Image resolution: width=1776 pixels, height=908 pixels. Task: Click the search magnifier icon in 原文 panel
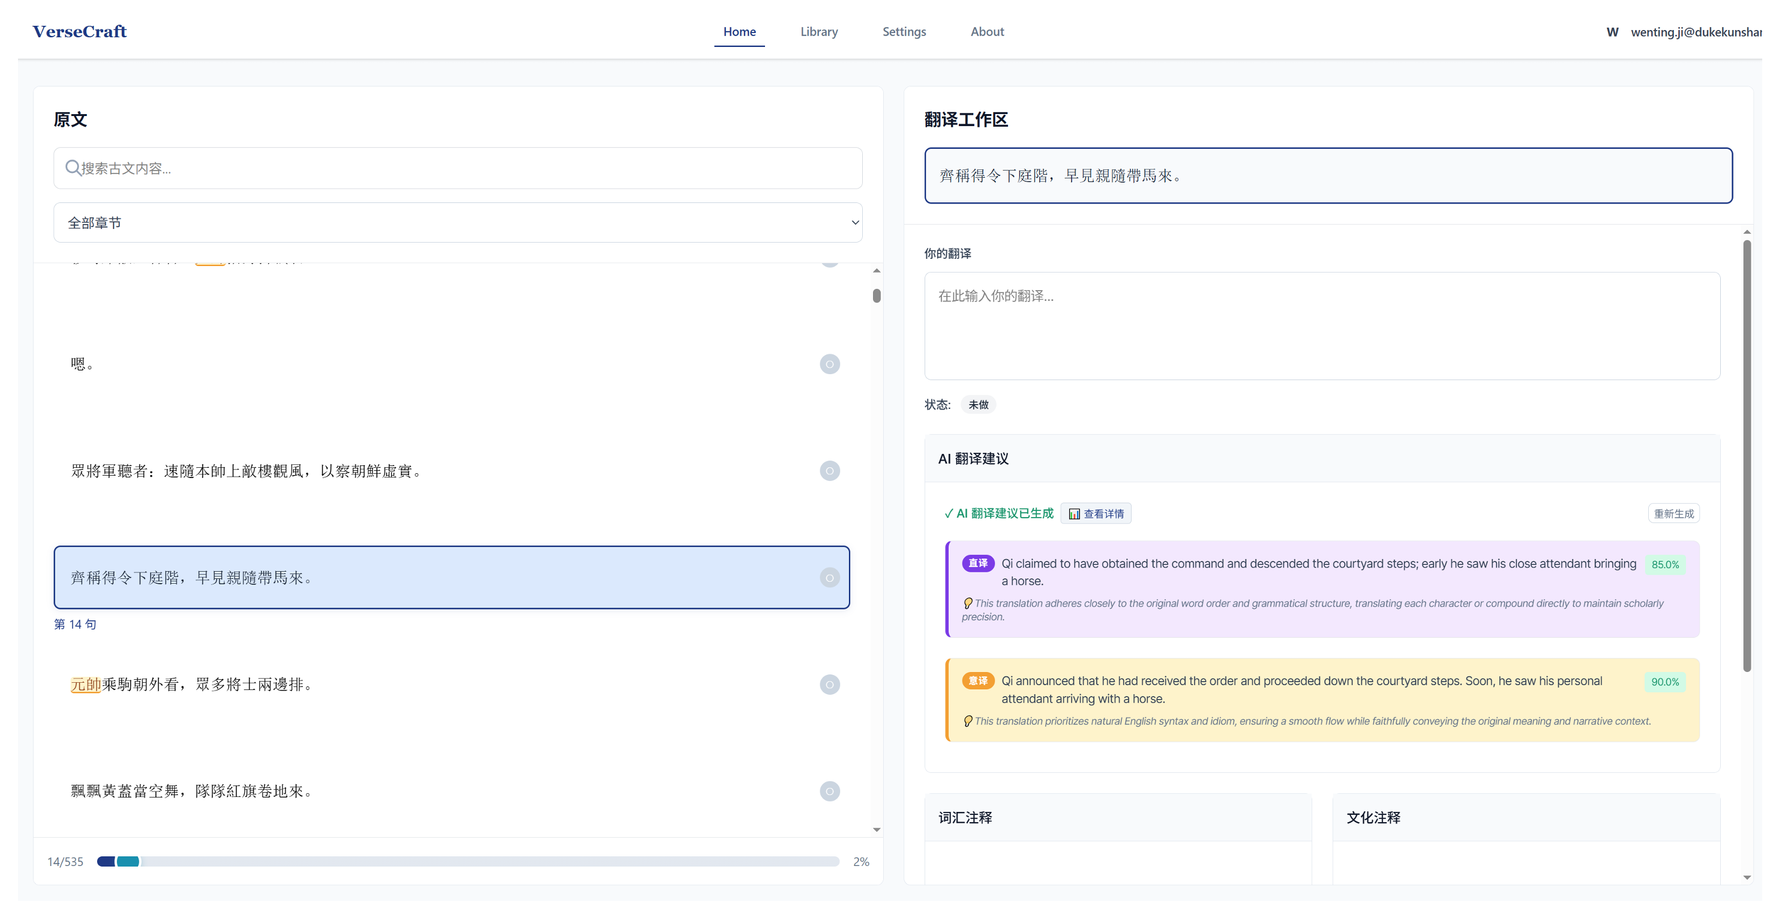click(x=73, y=168)
